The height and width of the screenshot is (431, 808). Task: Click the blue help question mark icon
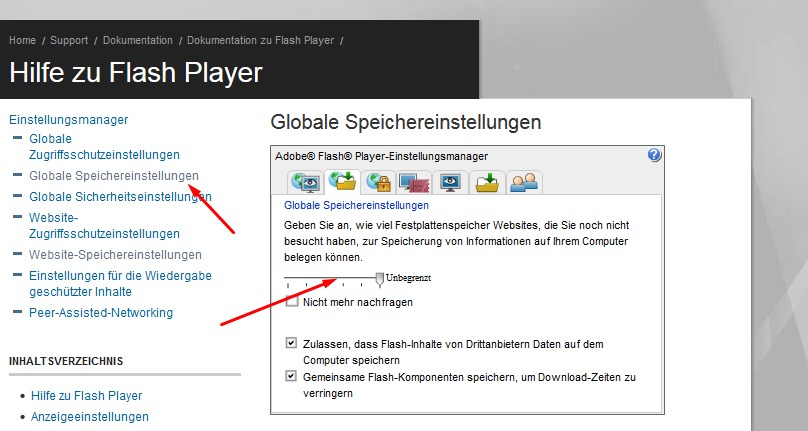point(655,155)
